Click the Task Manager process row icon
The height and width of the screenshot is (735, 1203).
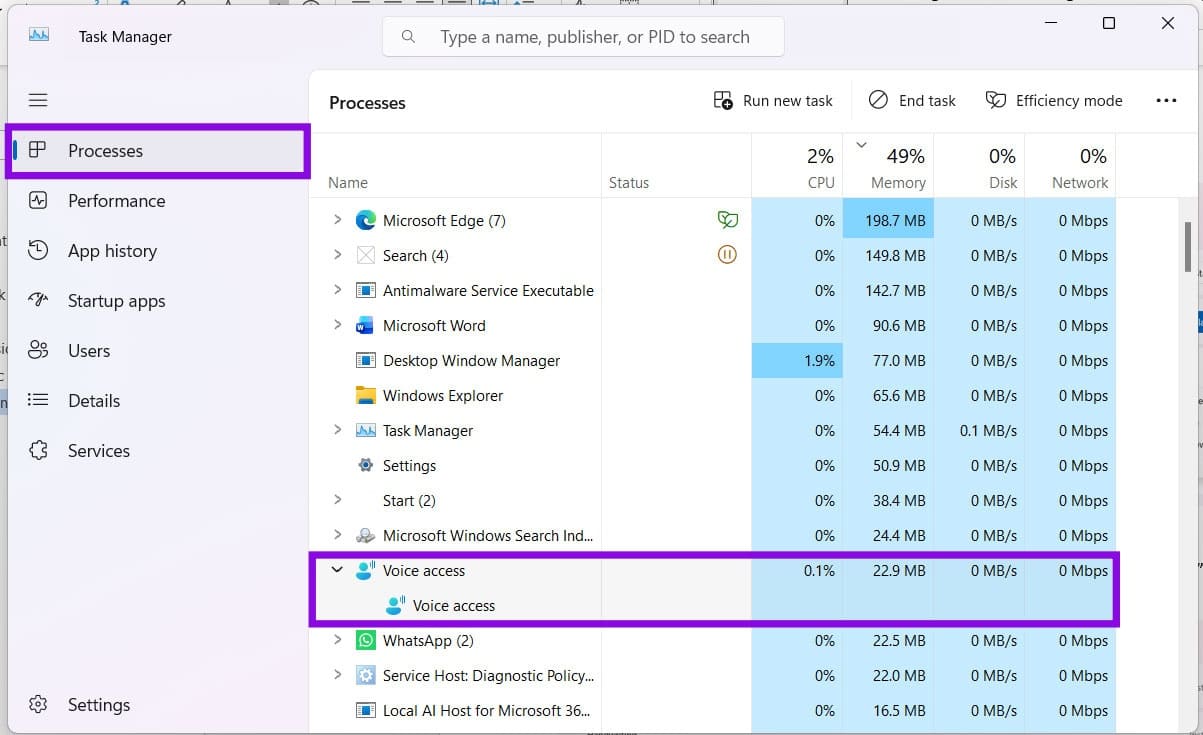click(x=366, y=430)
